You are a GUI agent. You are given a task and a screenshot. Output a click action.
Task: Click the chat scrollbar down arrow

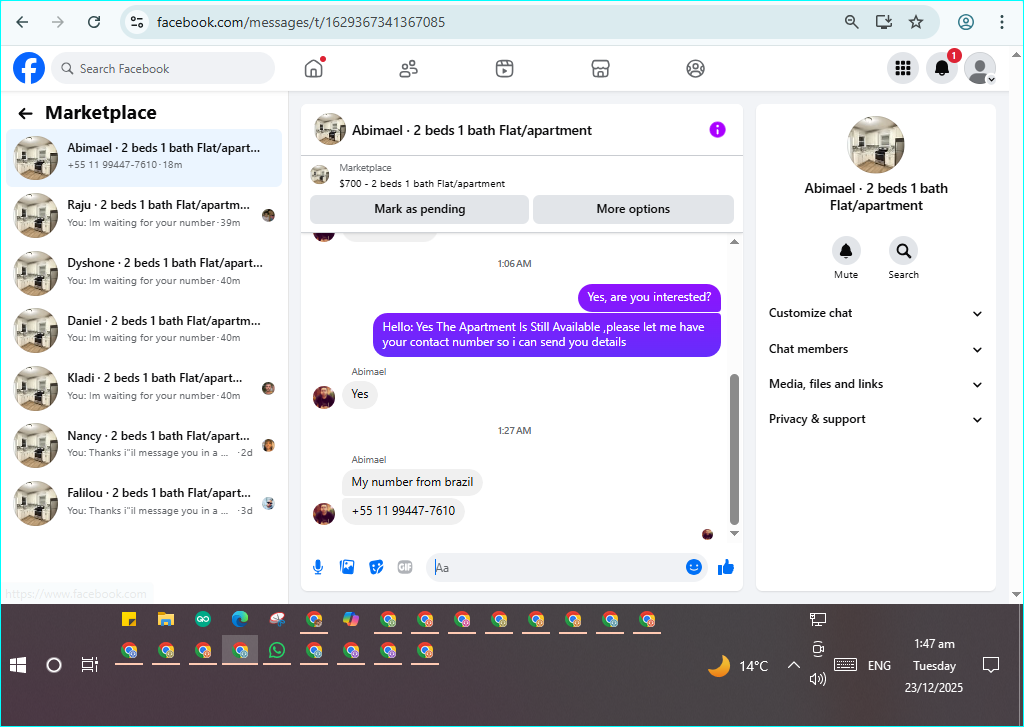tap(734, 534)
